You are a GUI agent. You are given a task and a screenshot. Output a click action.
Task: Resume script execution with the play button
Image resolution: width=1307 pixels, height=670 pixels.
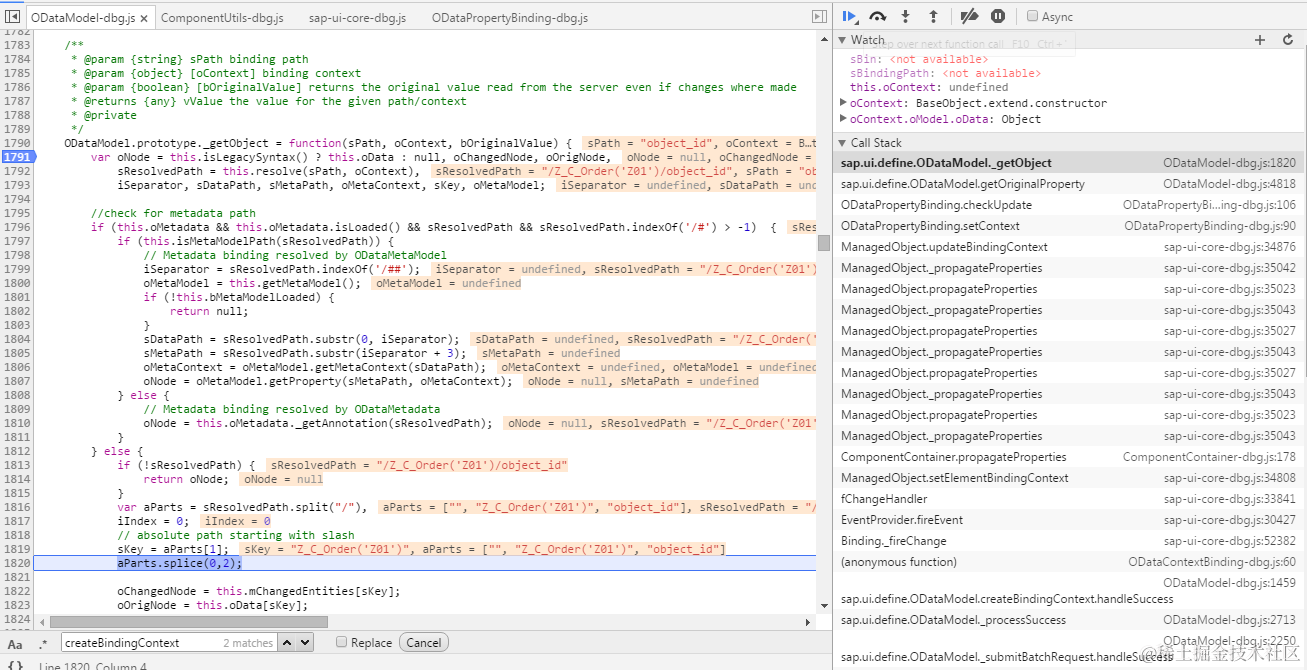[849, 16]
